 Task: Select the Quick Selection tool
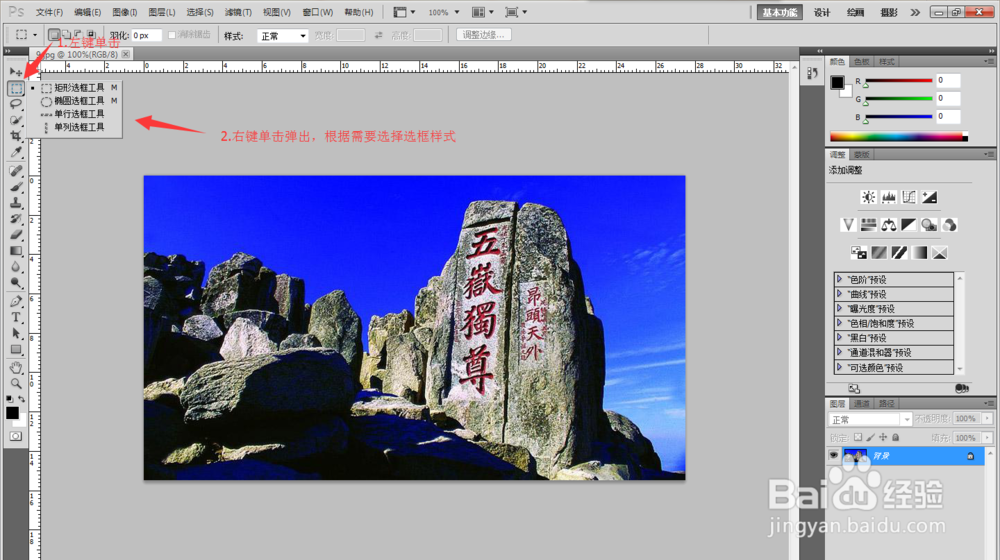tap(16, 120)
